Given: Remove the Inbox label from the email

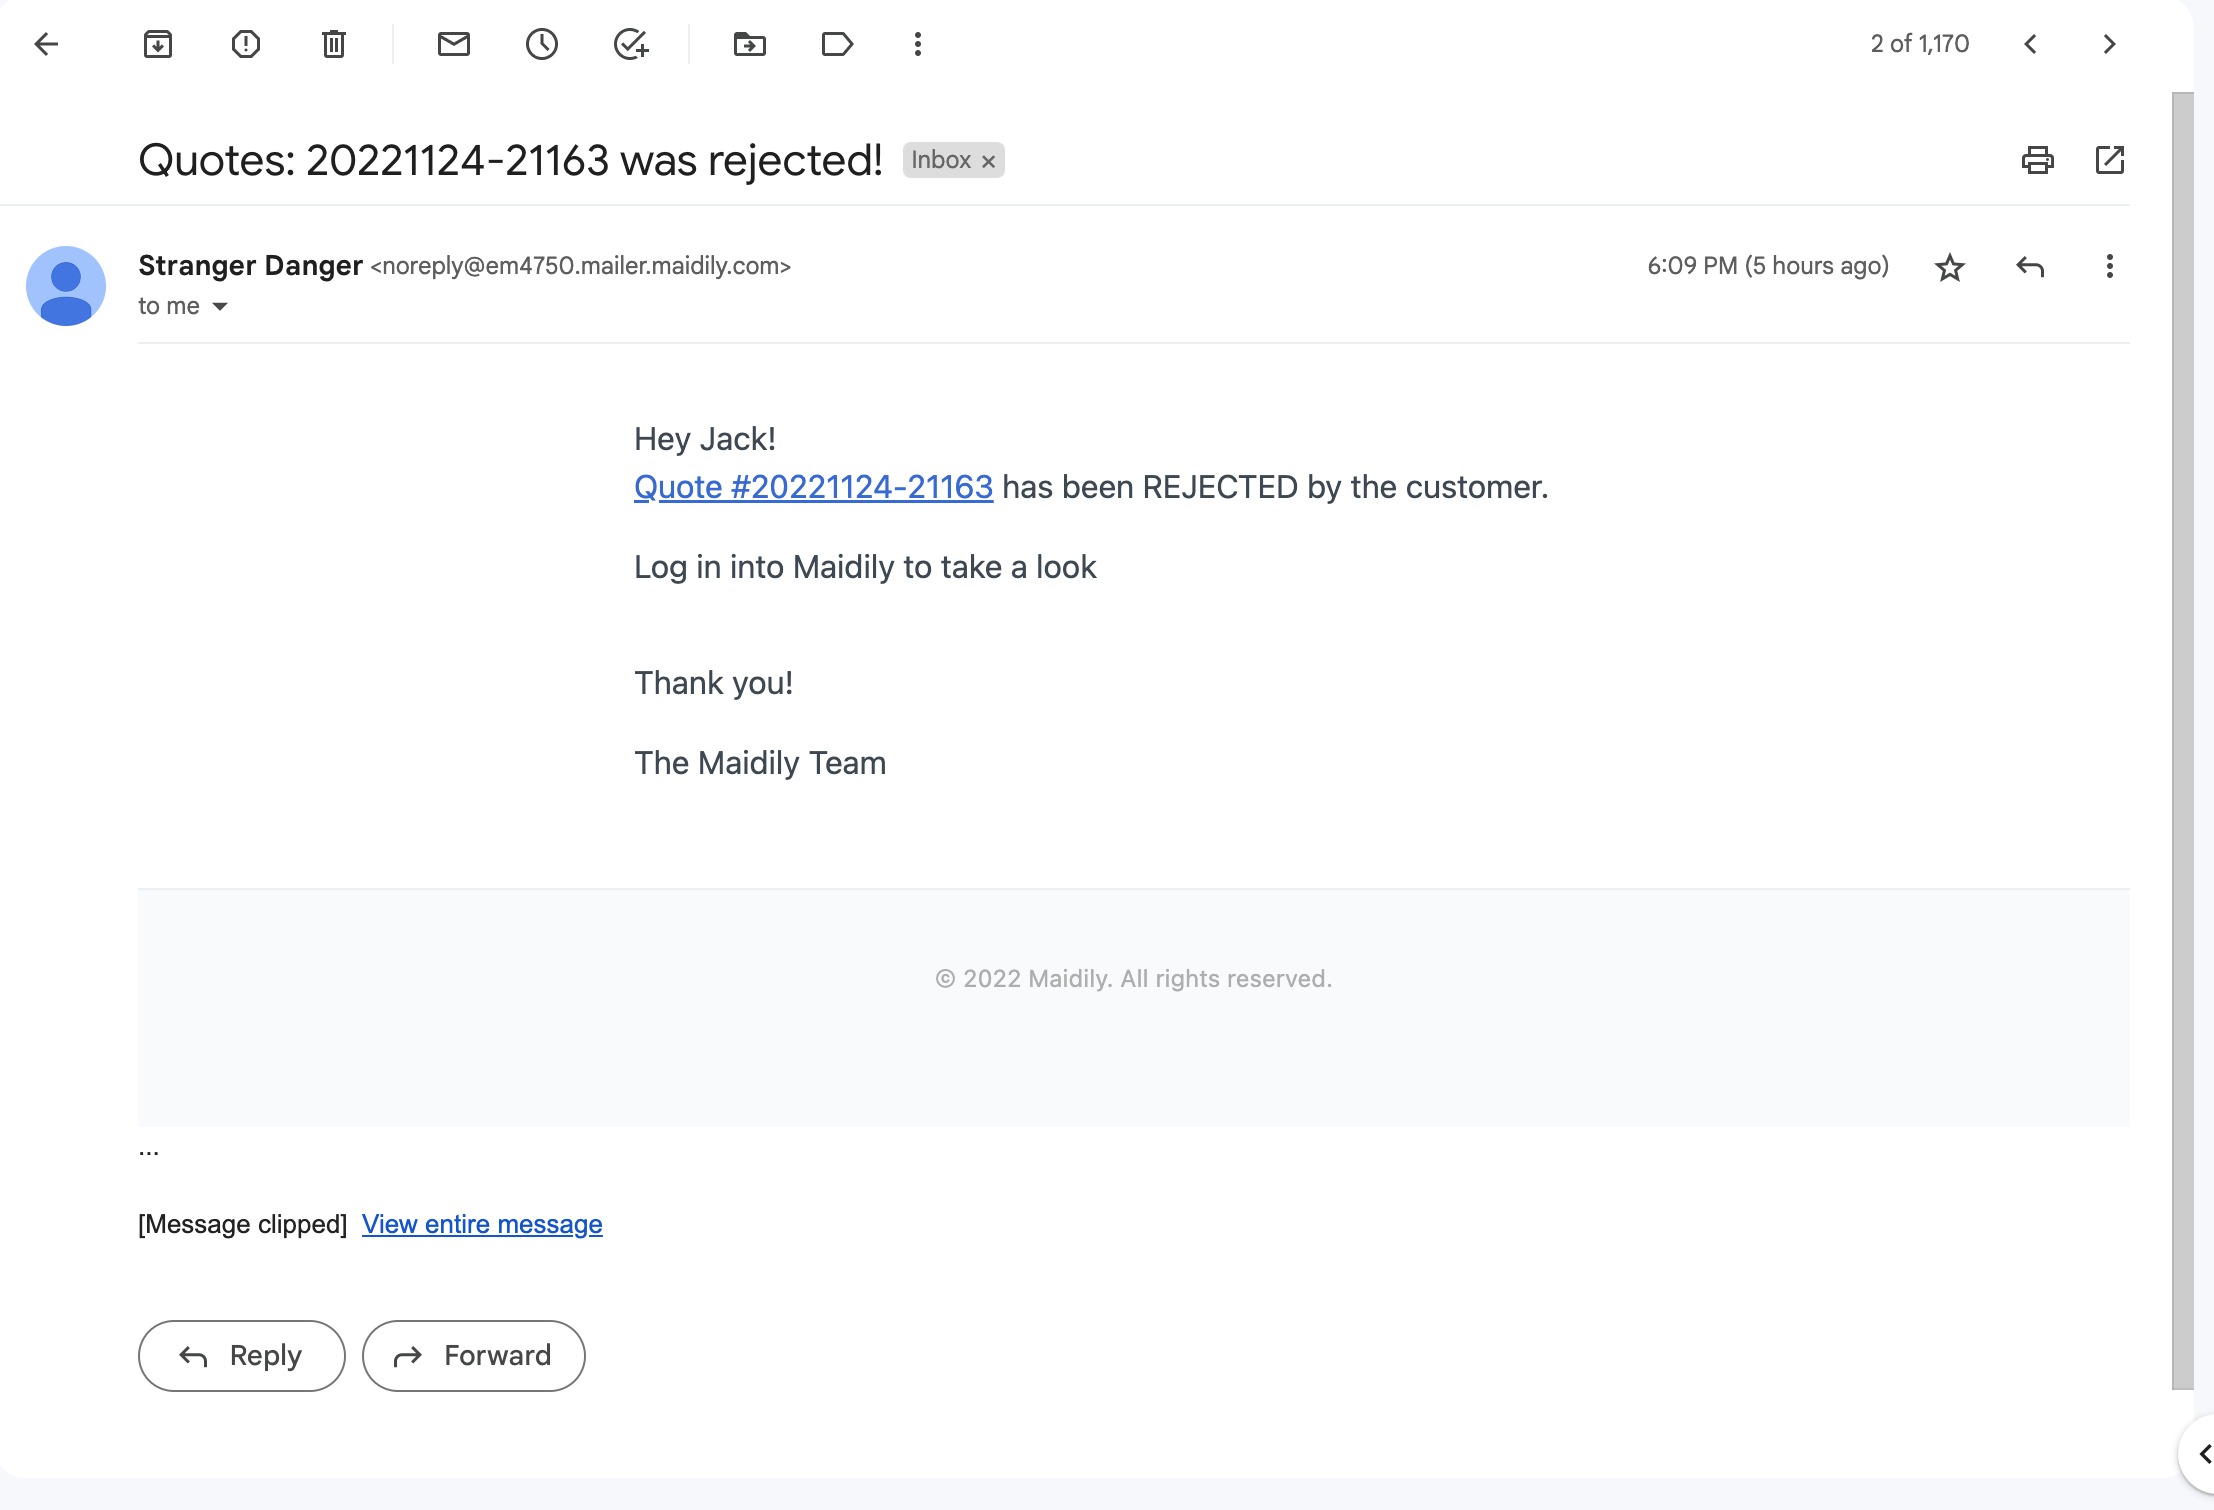Looking at the screenshot, I should coord(988,161).
